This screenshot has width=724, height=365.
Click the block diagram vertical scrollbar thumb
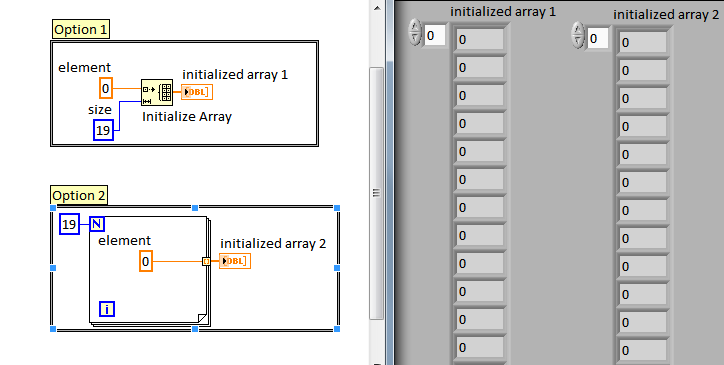click(377, 193)
